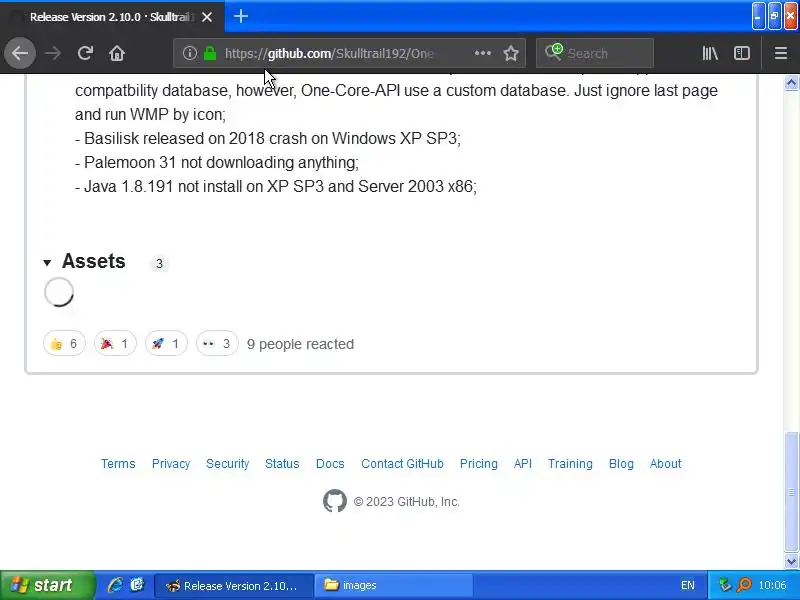Collapse the Assets section triangle
Screen dimensions: 800x600
[x=47, y=263]
